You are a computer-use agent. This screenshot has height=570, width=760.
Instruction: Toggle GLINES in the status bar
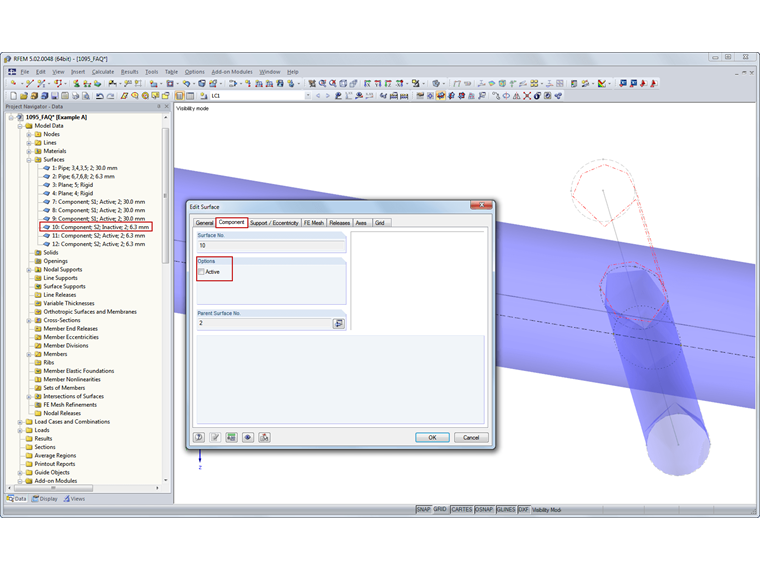tap(506, 509)
